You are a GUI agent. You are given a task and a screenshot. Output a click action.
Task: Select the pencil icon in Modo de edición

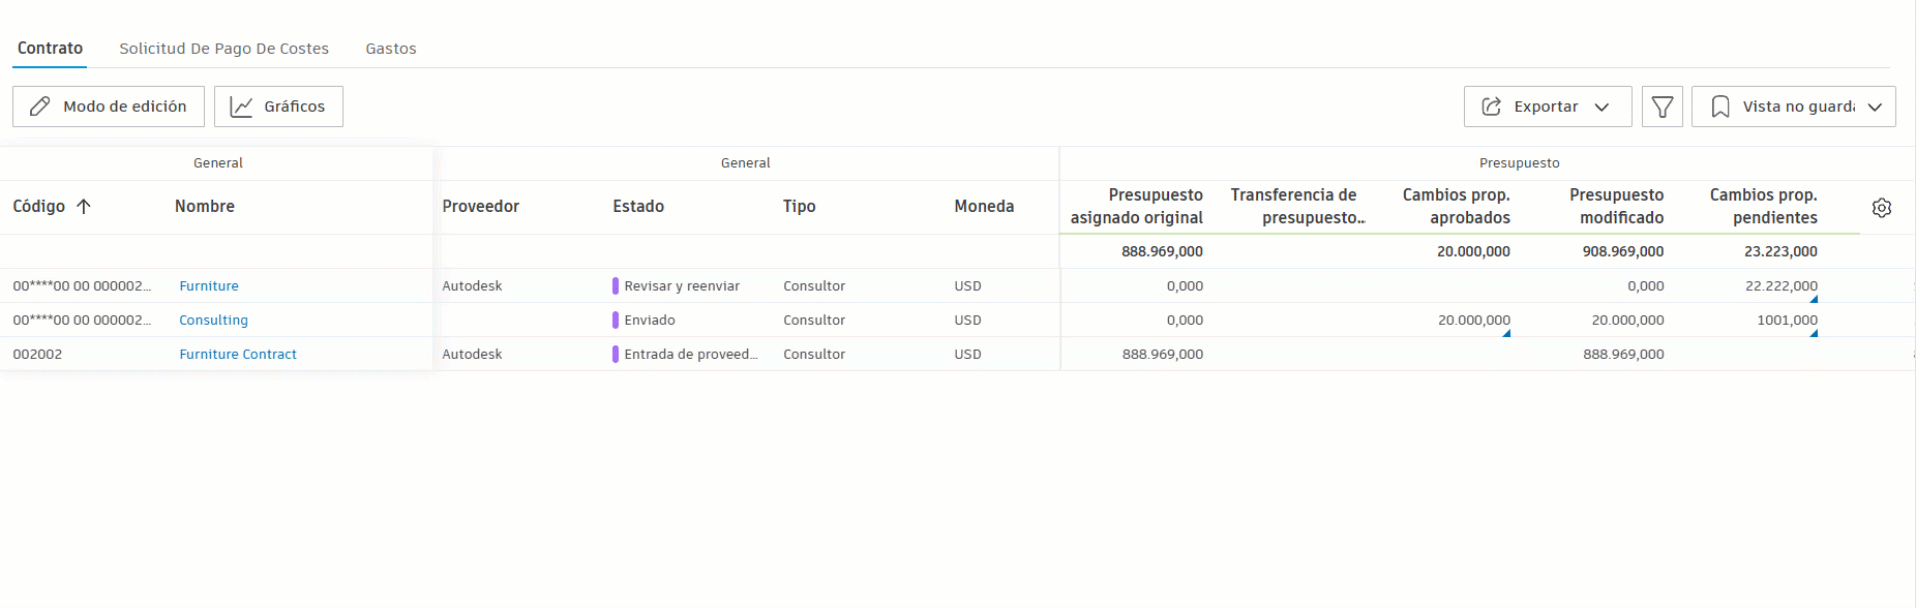tap(40, 106)
